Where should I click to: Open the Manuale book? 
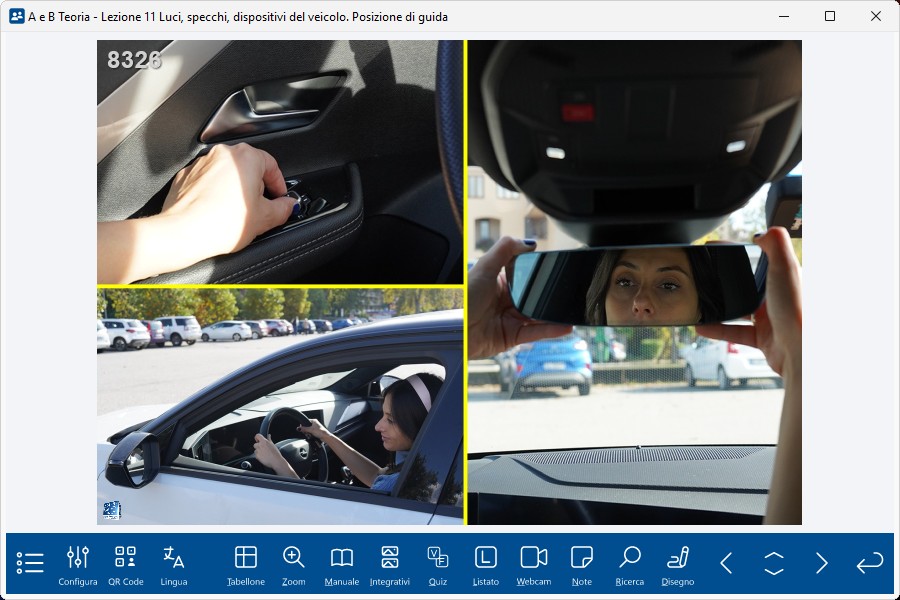[x=342, y=565]
